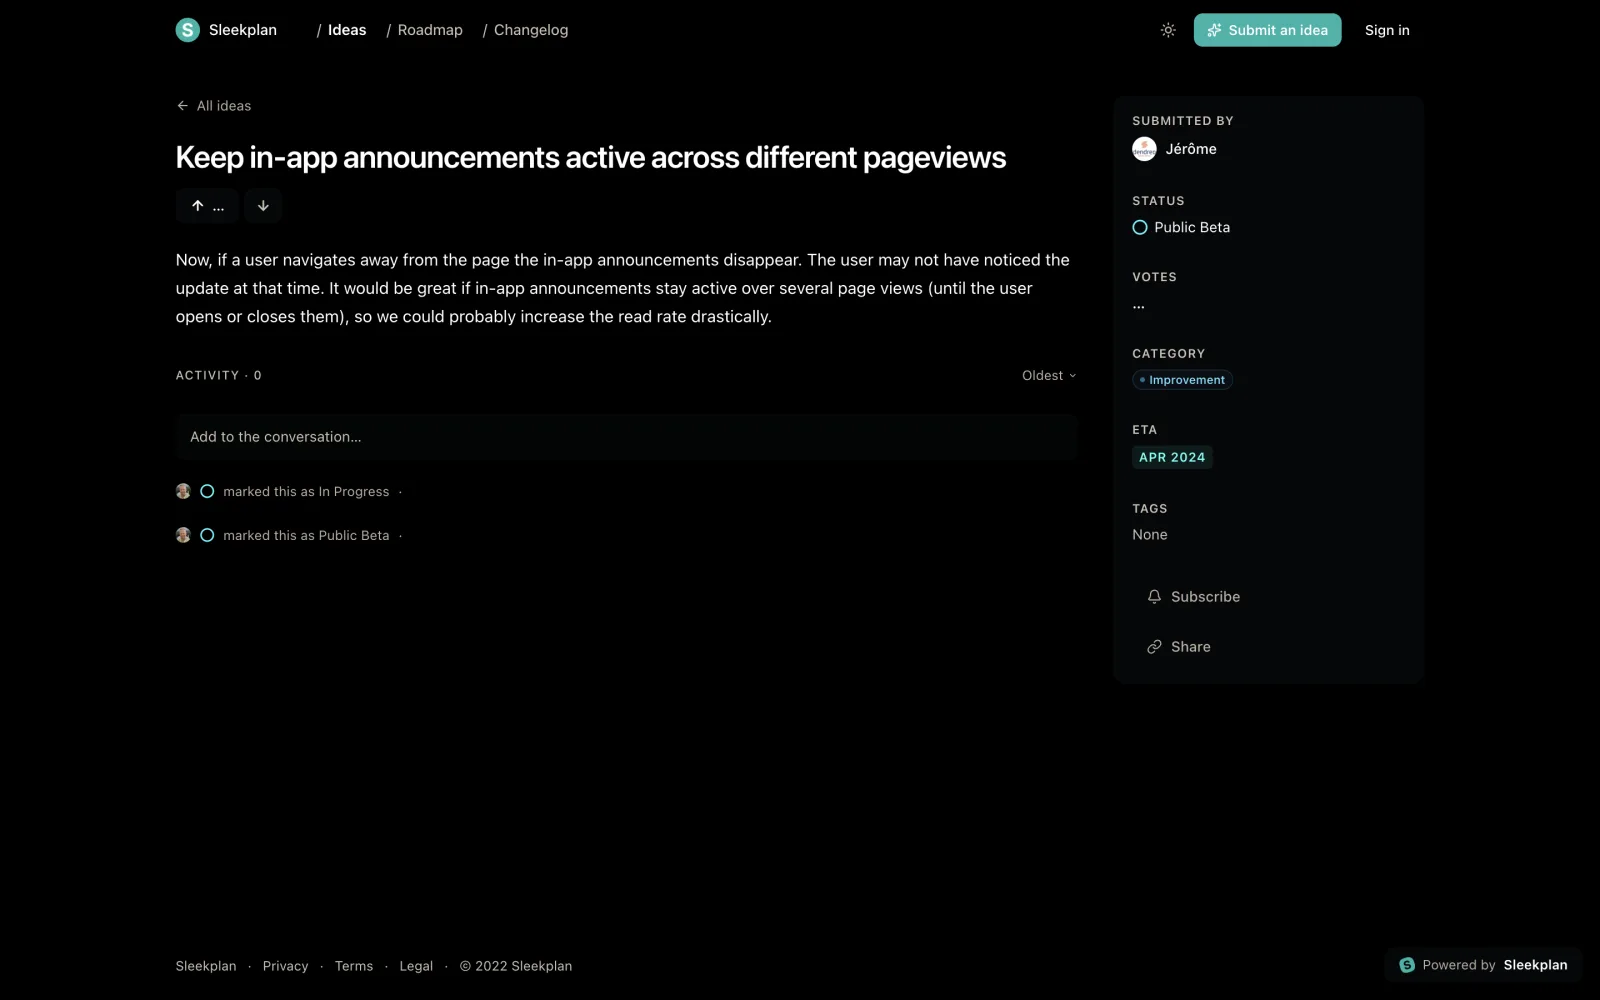The image size is (1600, 1000).
Task: Click the idea title 'Keep in-app announcements active'
Action: coord(591,158)
